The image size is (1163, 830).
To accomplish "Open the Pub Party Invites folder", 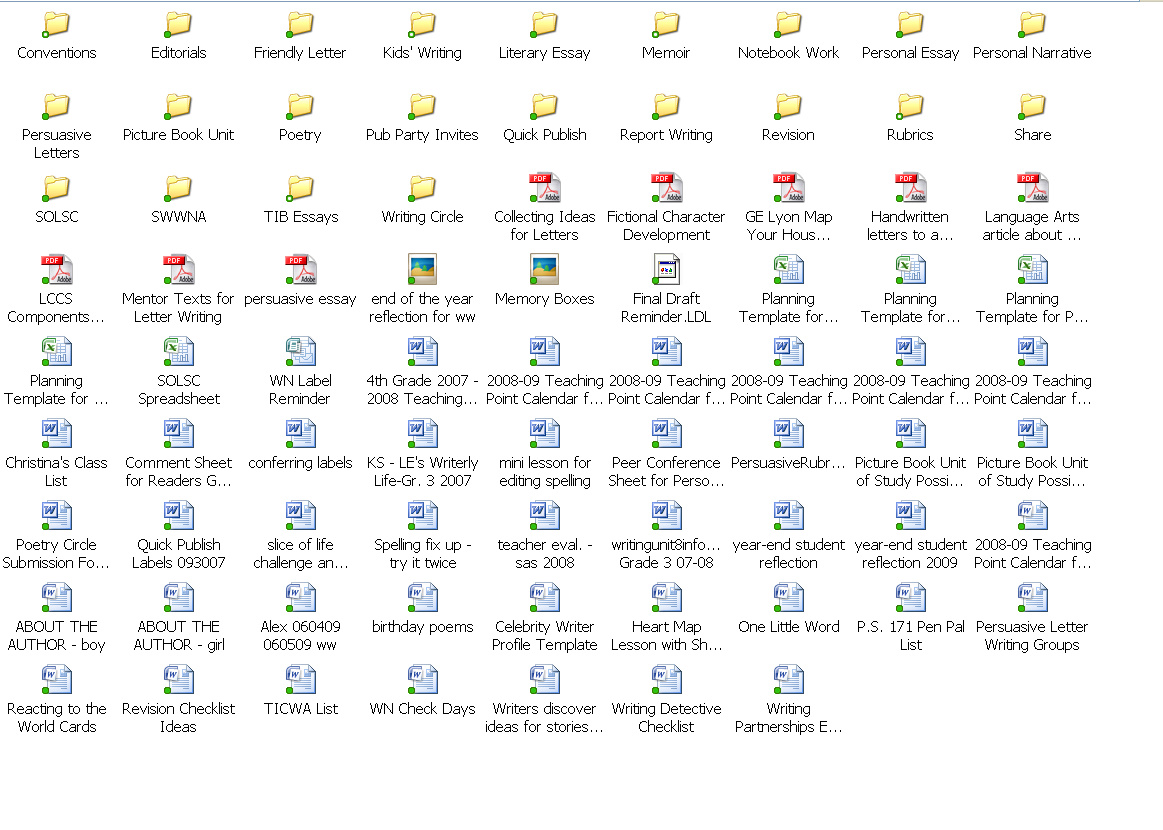I will pyautogui.click(x=423, y=107).
